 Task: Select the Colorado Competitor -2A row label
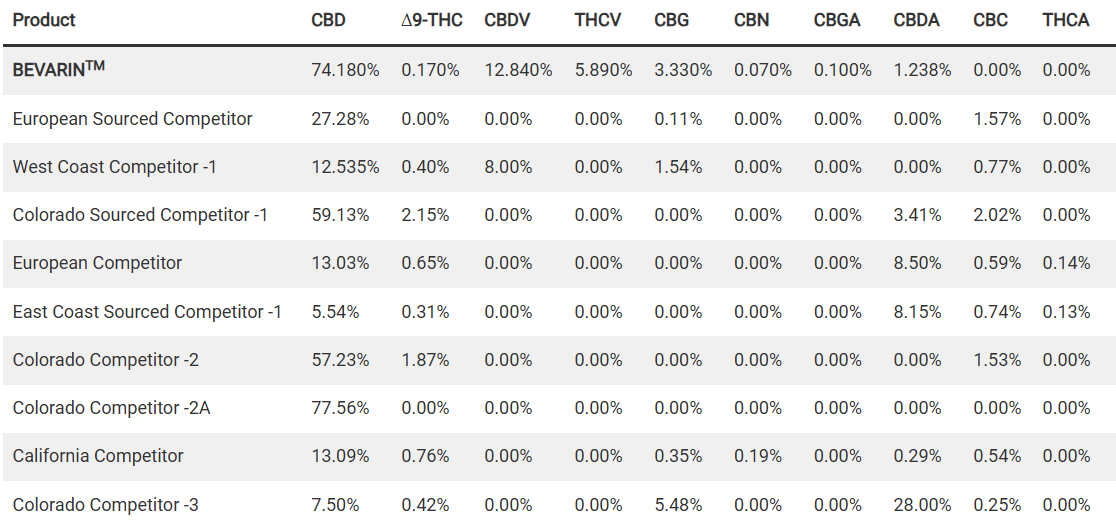pos(111,408)
